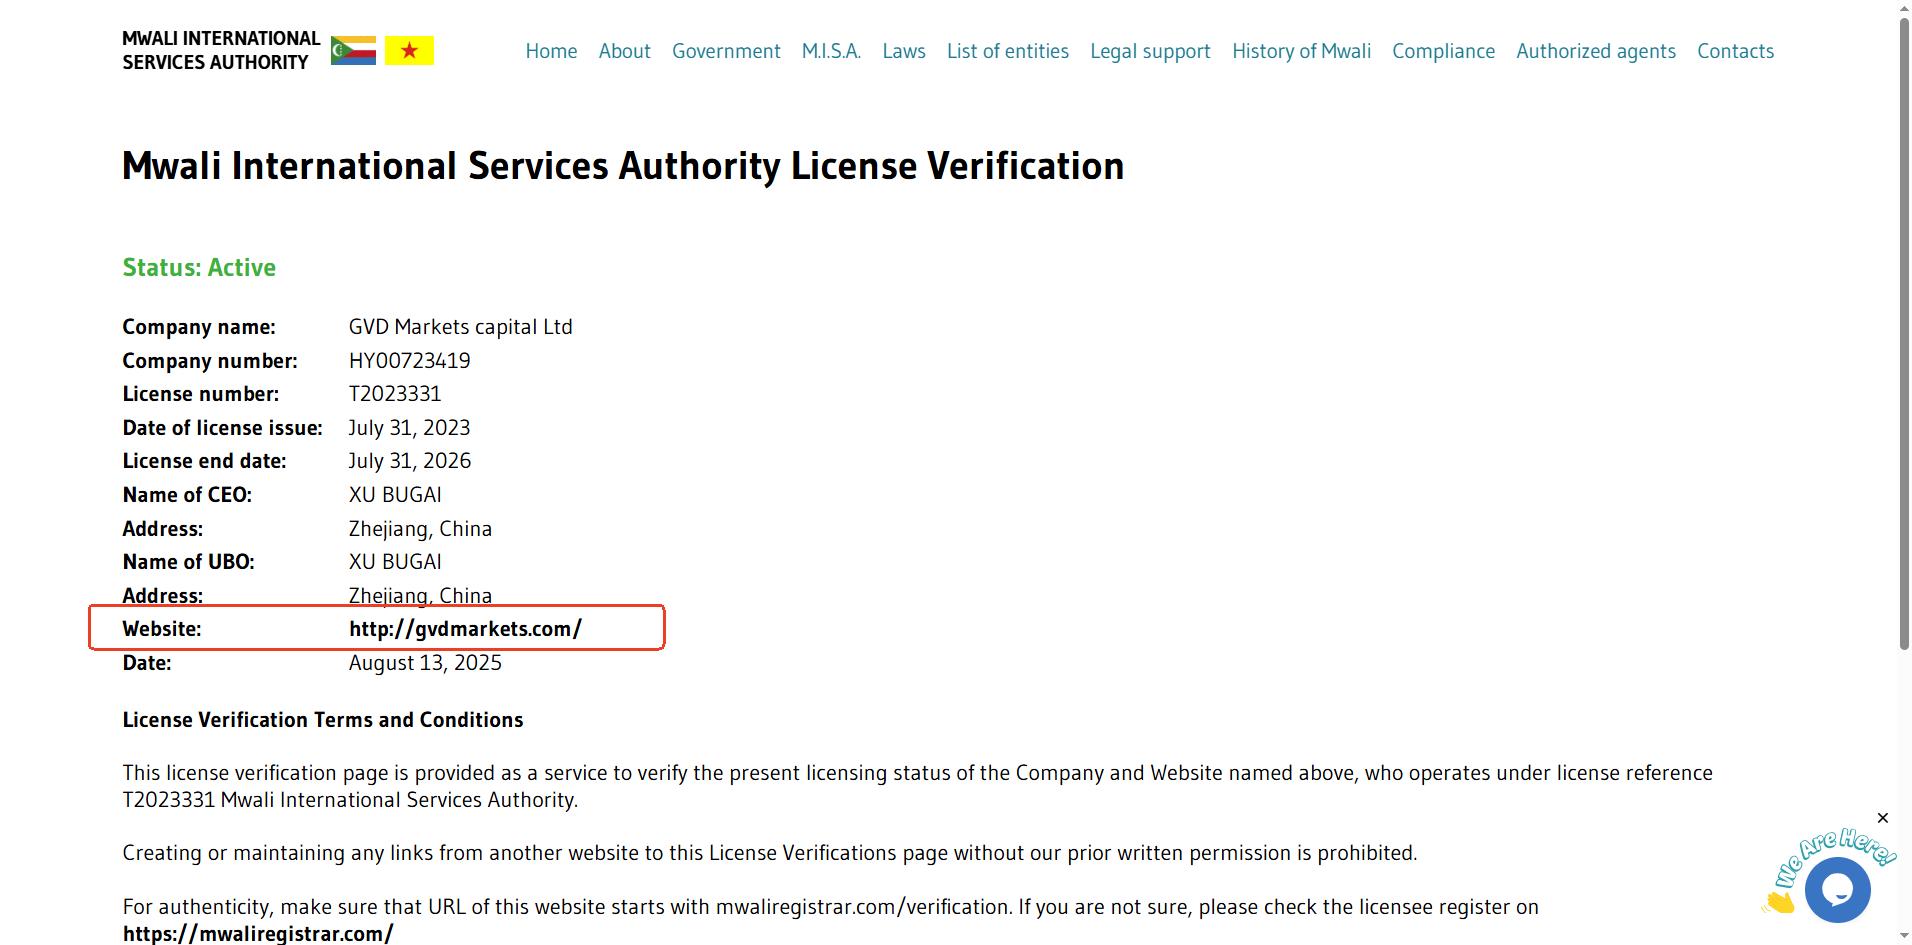
Task: Open the Authorized agents page
Action: point(1595,51)
